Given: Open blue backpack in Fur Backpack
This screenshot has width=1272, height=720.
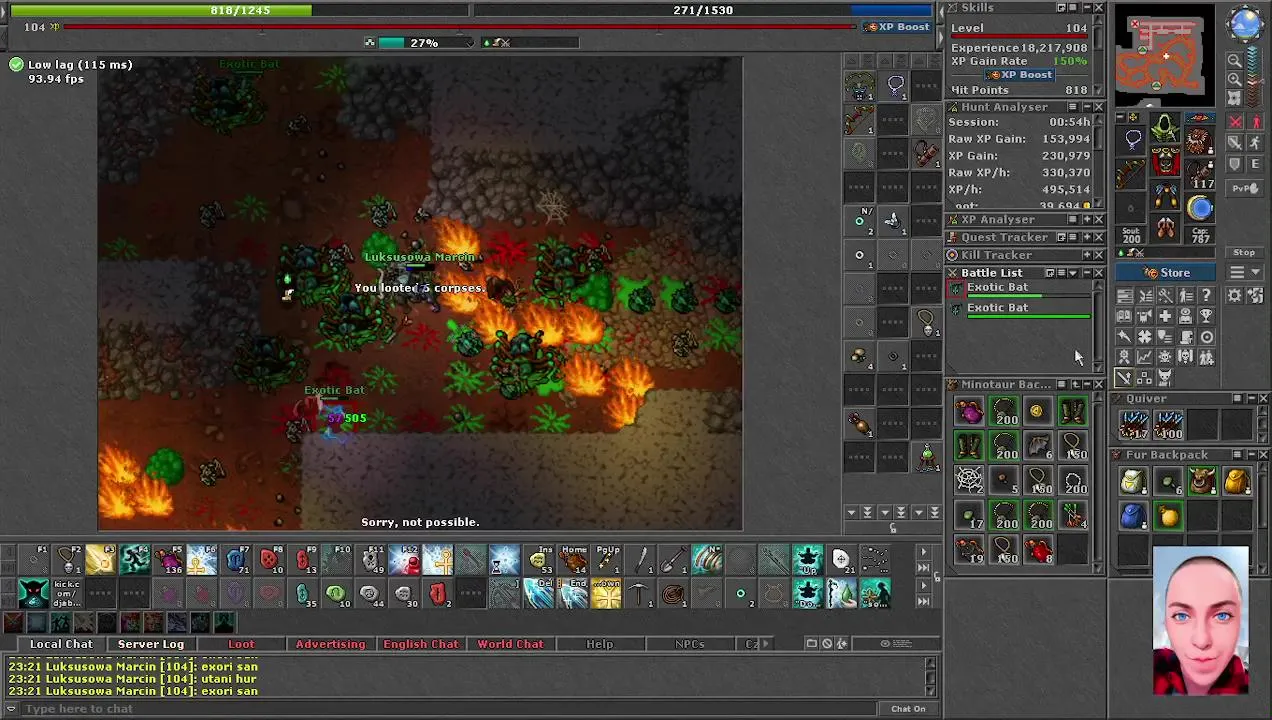Looking at the screenshot, I should [x=1133, y=515].
